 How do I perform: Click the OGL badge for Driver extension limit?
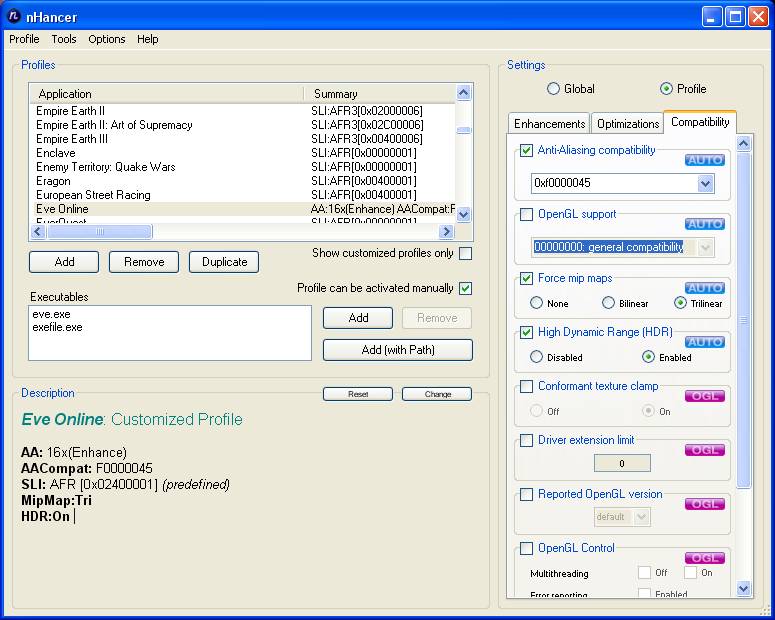(704, 450)
